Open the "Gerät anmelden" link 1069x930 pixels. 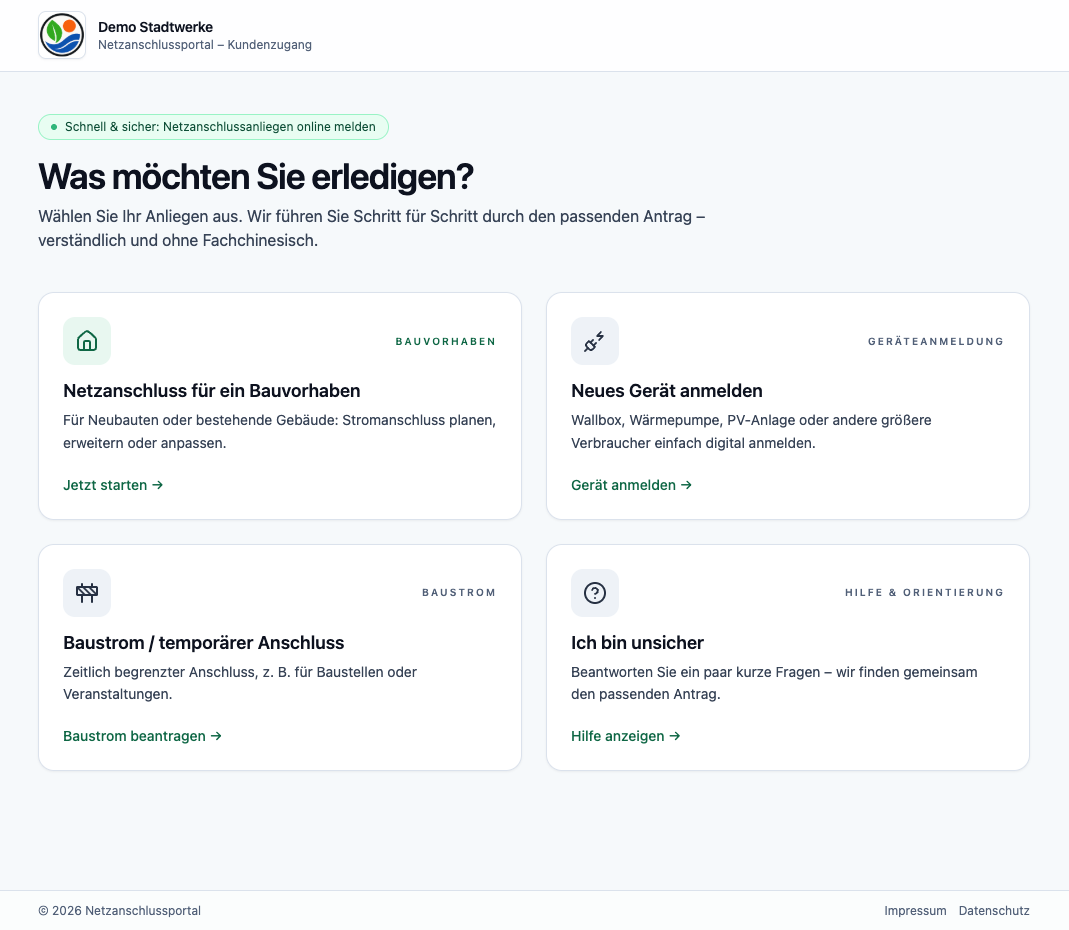coord(631,485)
